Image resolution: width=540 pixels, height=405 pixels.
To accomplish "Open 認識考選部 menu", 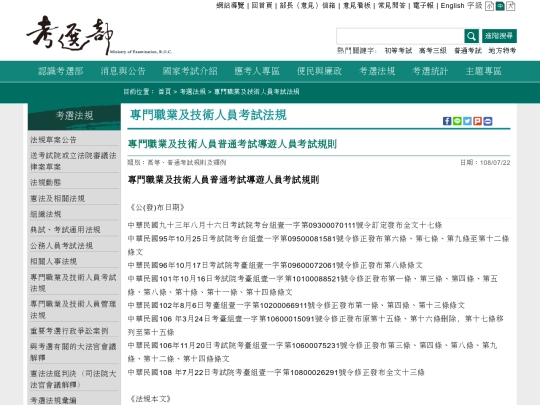I will point(61,71).
